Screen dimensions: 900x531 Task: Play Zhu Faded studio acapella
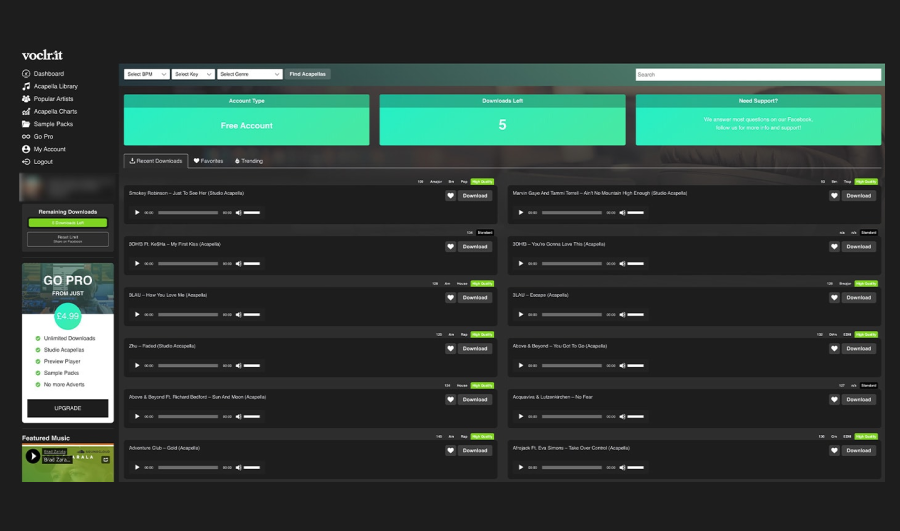click(137, 366)
